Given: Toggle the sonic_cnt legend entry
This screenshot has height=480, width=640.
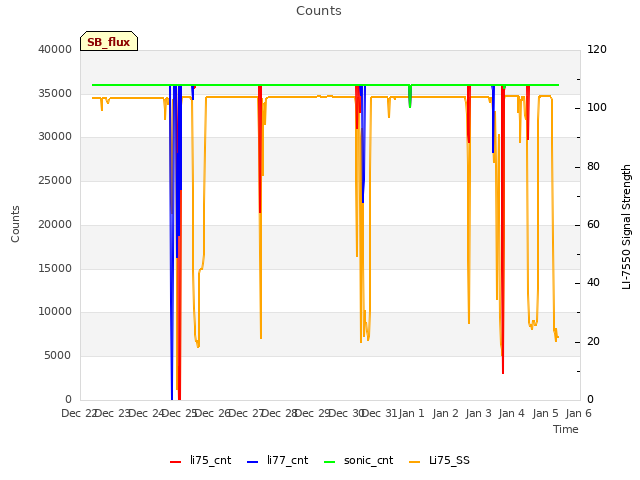Looking at the screenshot, I should point(358,461).
